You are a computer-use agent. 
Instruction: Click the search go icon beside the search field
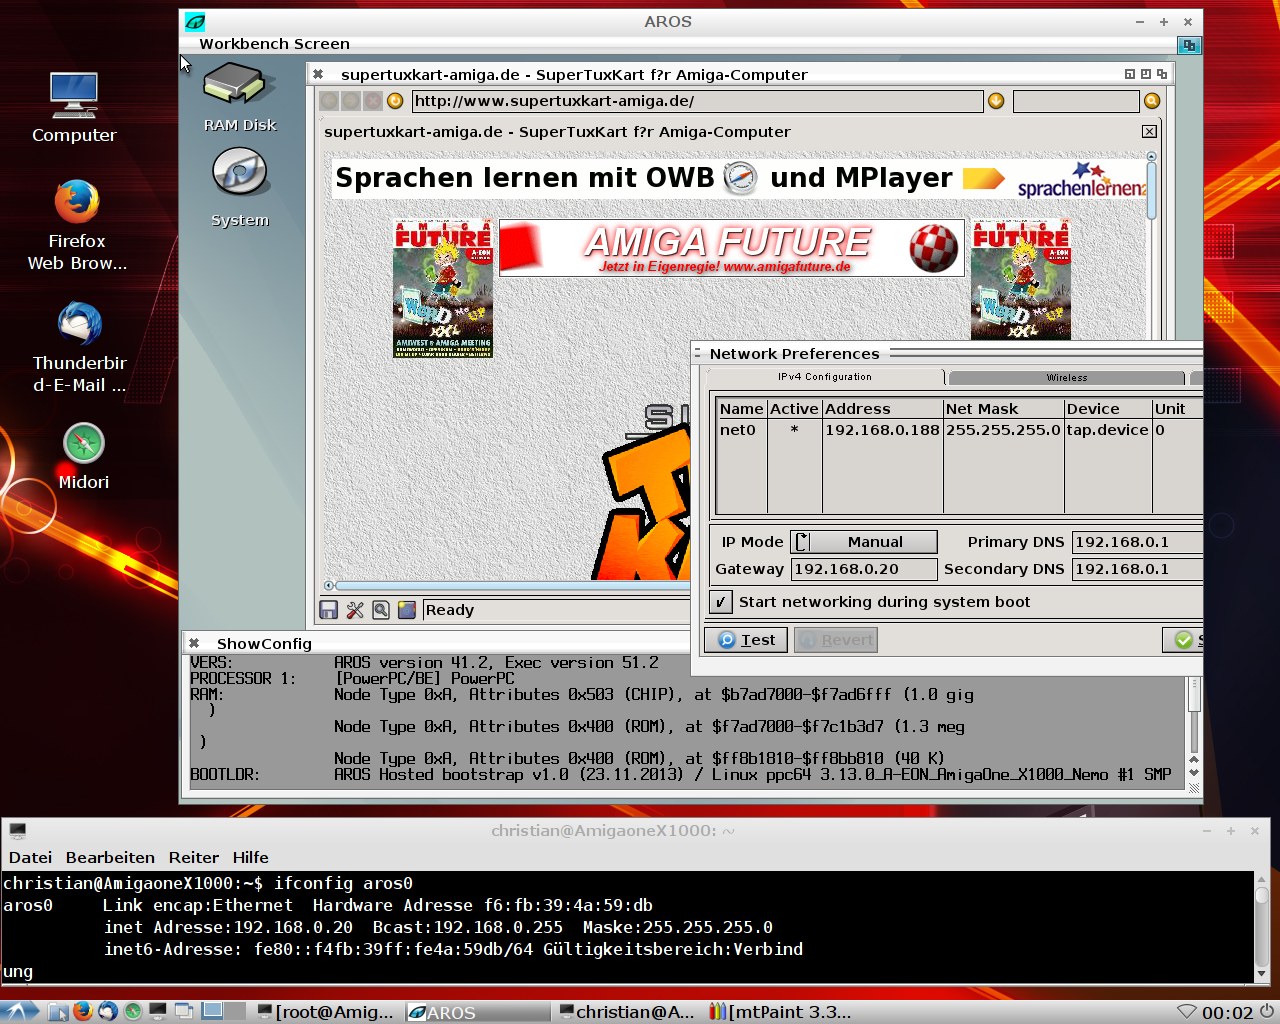[x=1152, y=101]
